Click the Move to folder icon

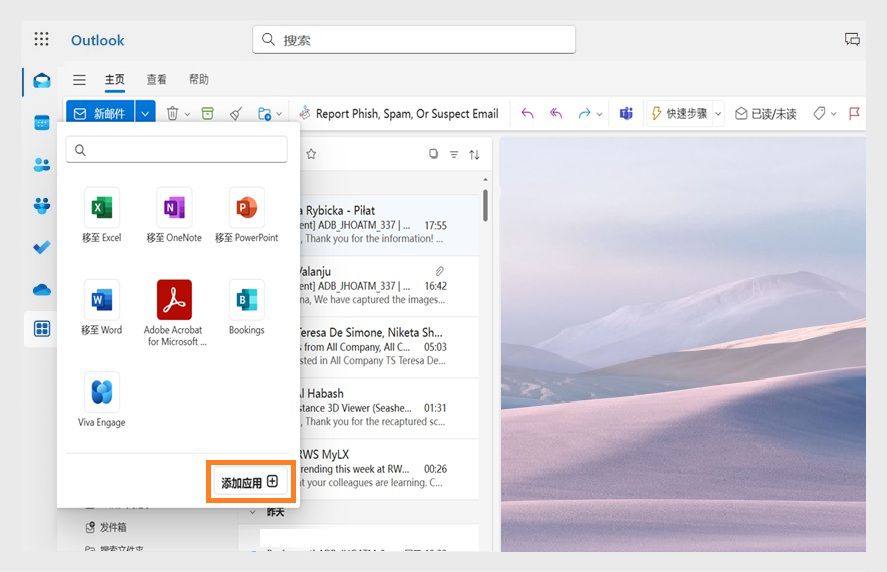(x=264, y=114)
